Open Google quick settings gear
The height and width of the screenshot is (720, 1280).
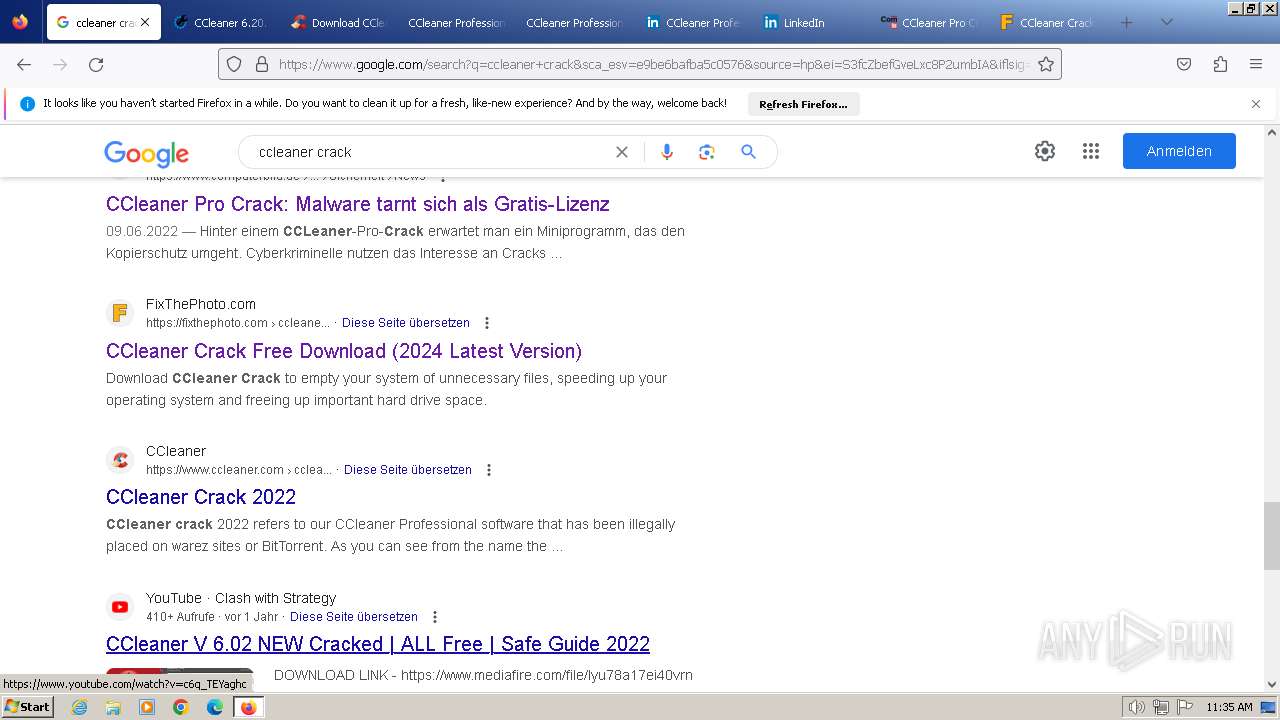tap(1045, 151)
